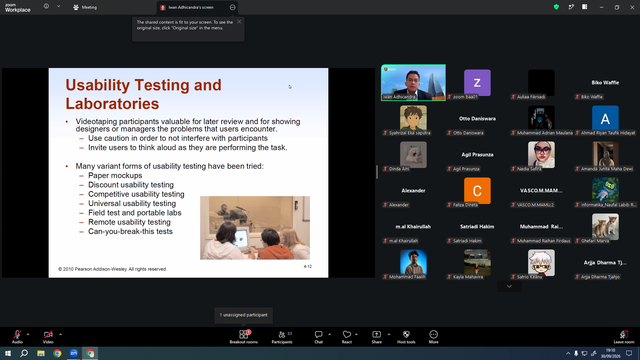Switch to the Meeting tab

coord(85,7)
